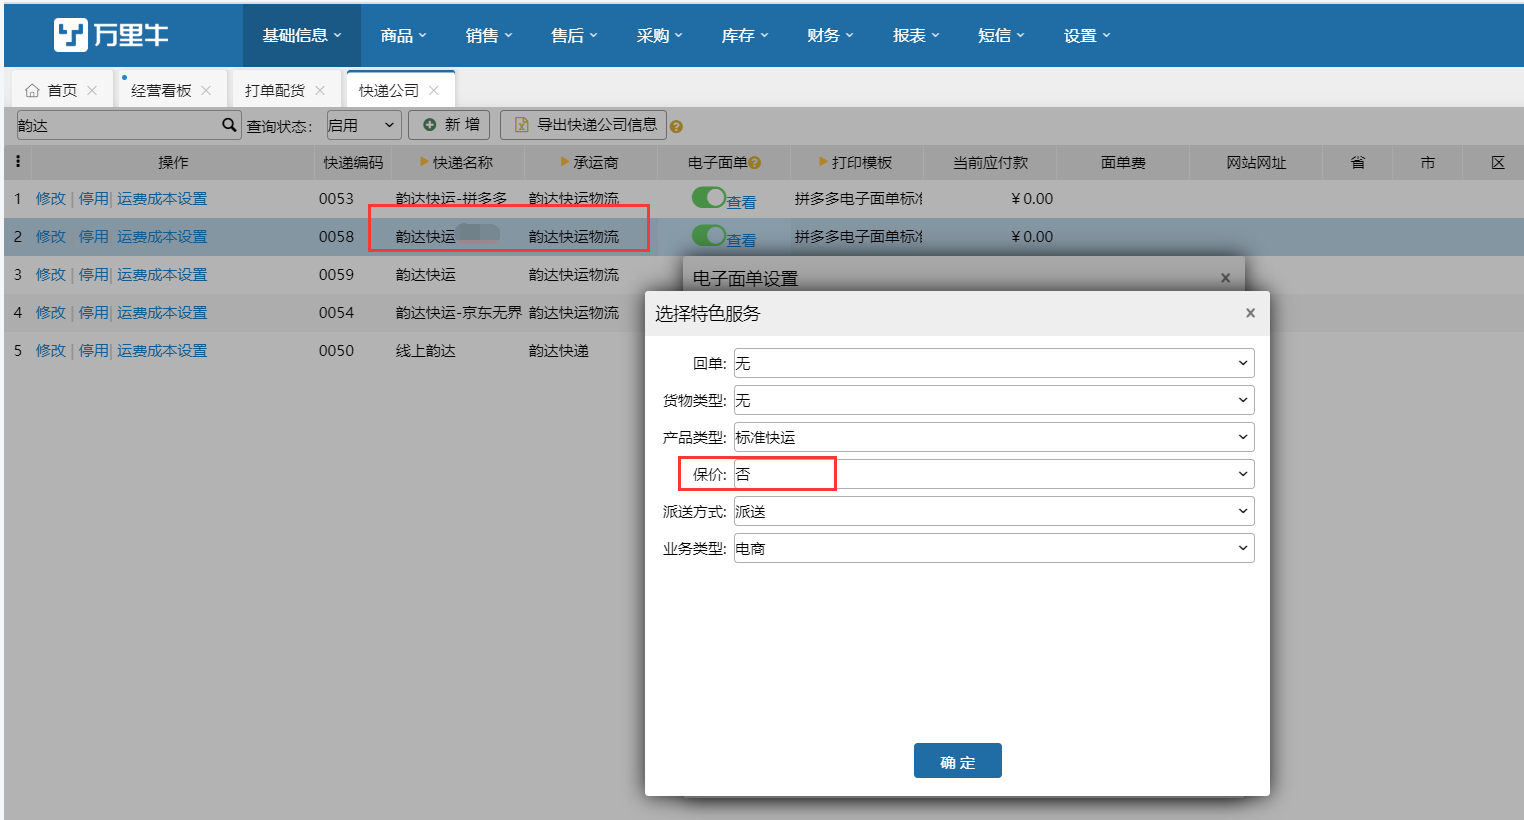Click the 确定 button

point(958,761)
